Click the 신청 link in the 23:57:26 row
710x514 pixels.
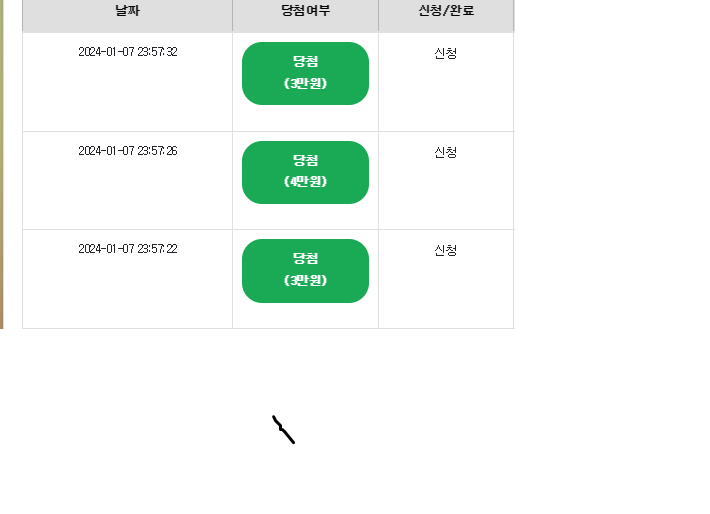[x=445, y=152]
